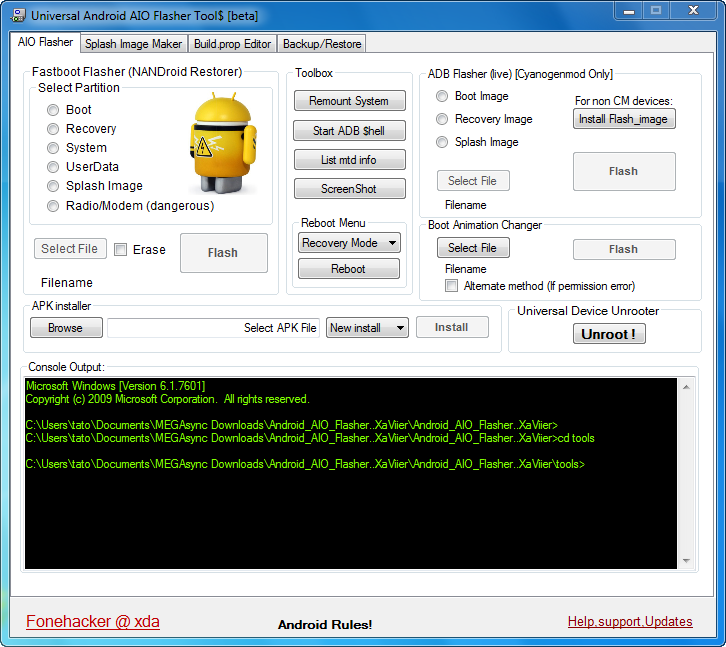726x647 pixels.
Task: Click Select File in Boot Animation Changer
Action: tap(473, 248)
